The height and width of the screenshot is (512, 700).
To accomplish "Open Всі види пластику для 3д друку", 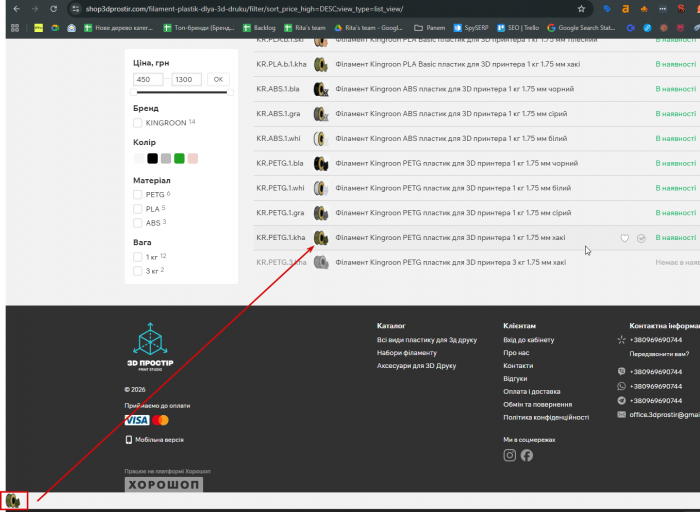I will (427, 340).
